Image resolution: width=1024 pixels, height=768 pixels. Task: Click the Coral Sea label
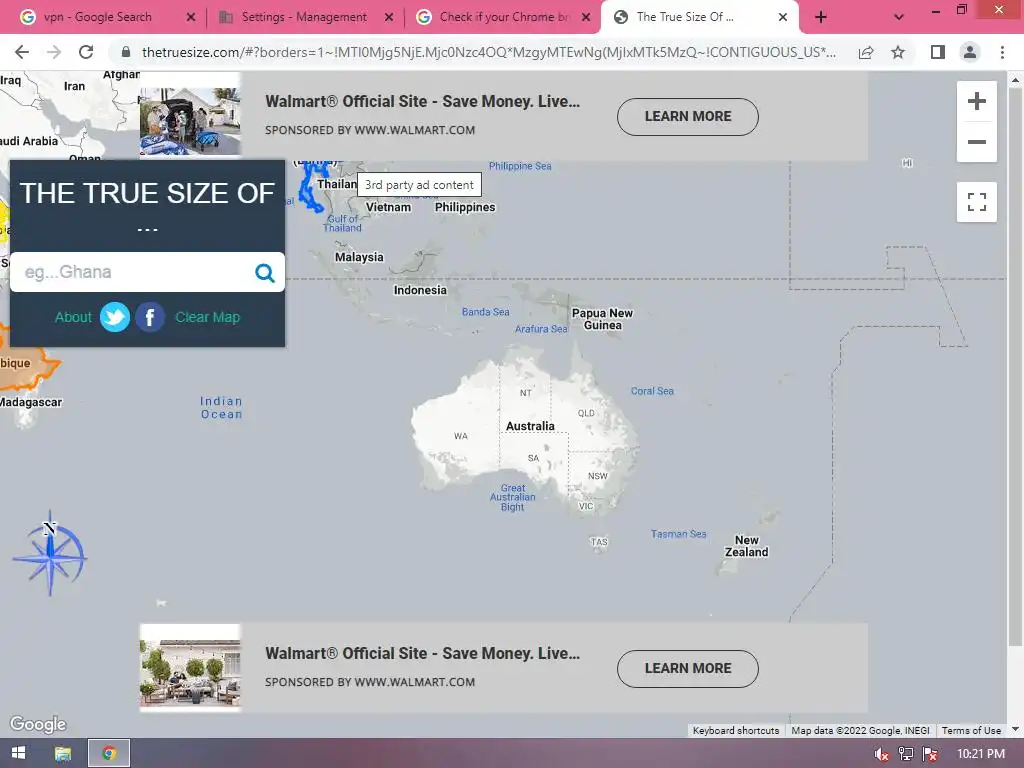652,391
